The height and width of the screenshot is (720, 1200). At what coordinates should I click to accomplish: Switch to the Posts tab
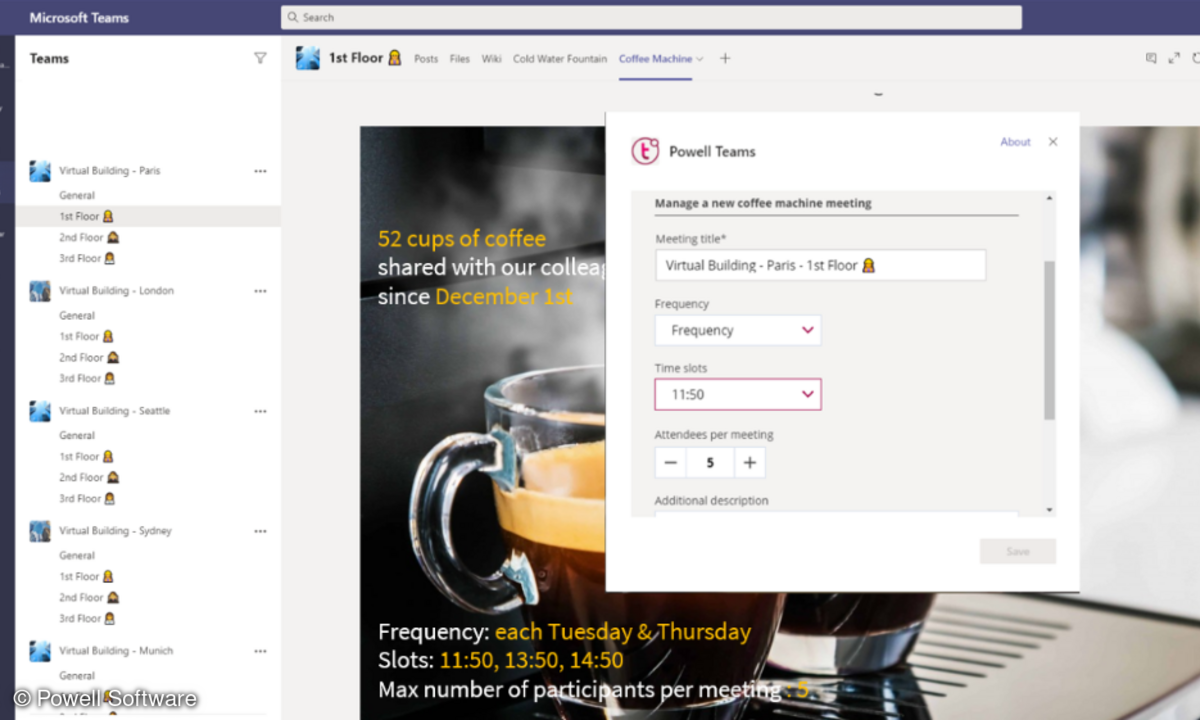426,59
